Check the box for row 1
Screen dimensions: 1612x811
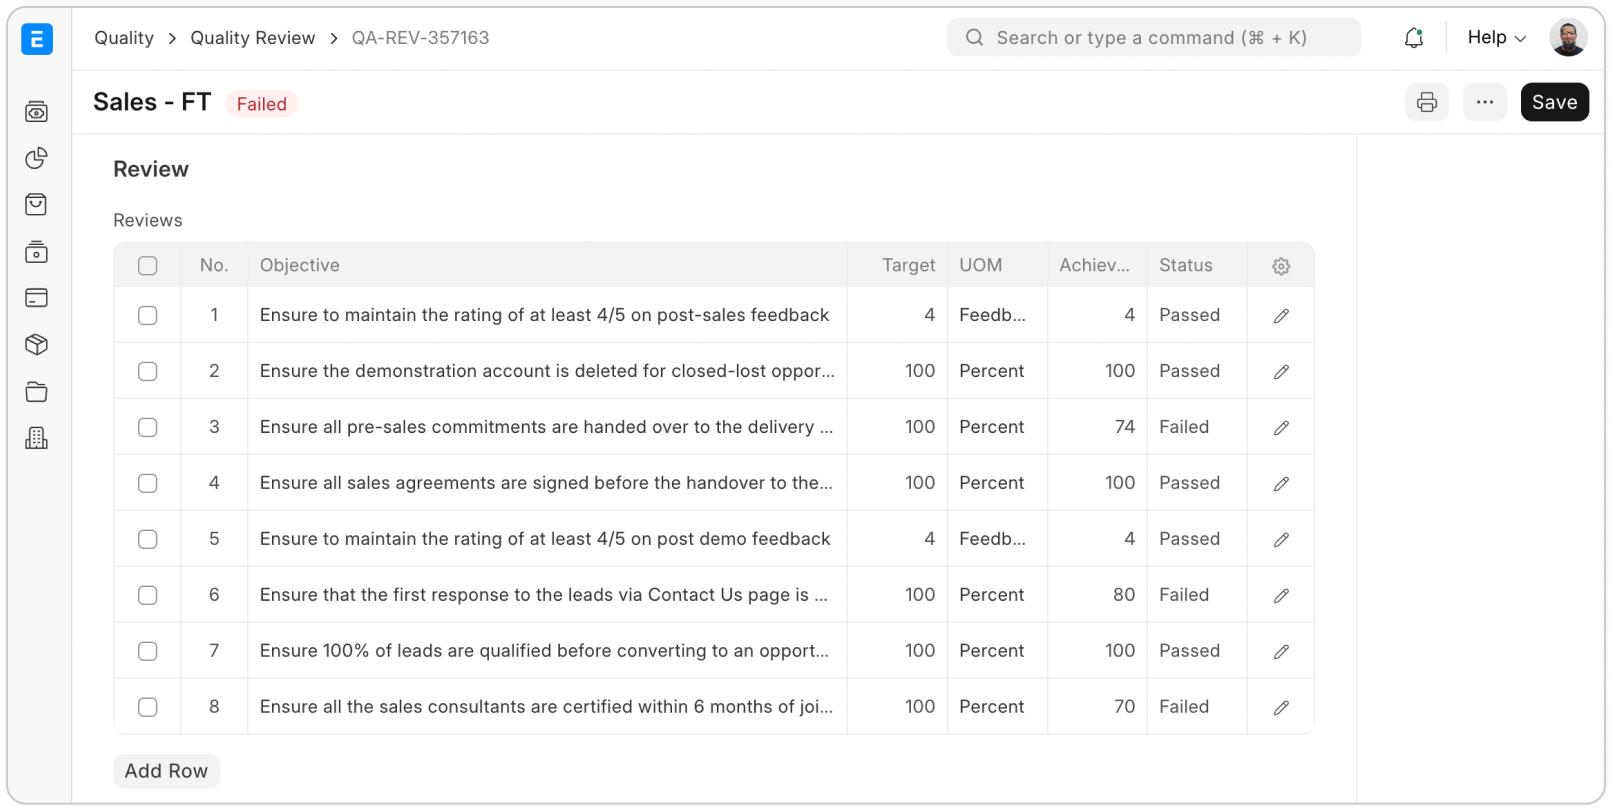[148, 316]
